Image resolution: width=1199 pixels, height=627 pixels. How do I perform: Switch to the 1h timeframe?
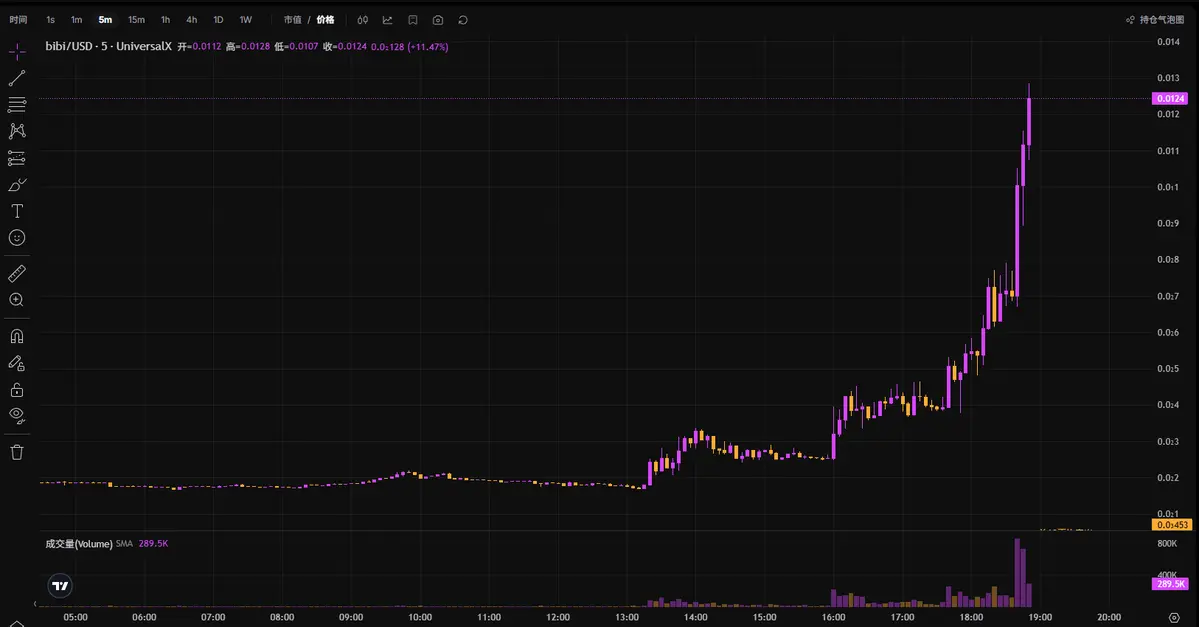pos(165,20)
